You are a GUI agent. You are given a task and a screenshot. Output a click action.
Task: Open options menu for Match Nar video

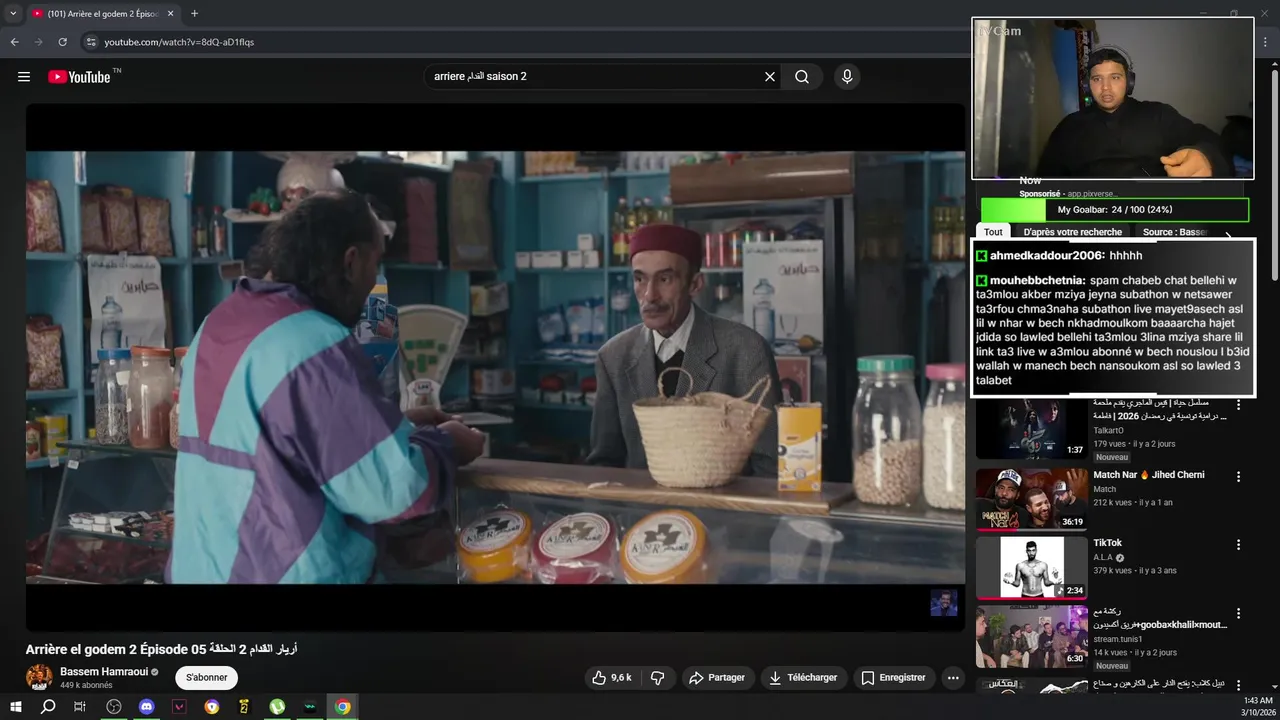(x=1238, y=477)
